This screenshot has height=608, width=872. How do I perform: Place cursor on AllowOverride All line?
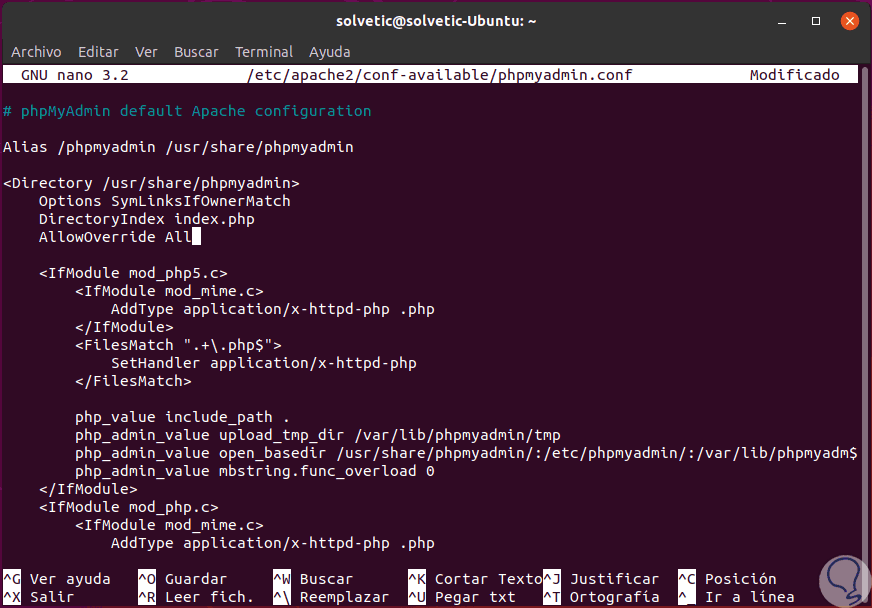pos(114,237)
